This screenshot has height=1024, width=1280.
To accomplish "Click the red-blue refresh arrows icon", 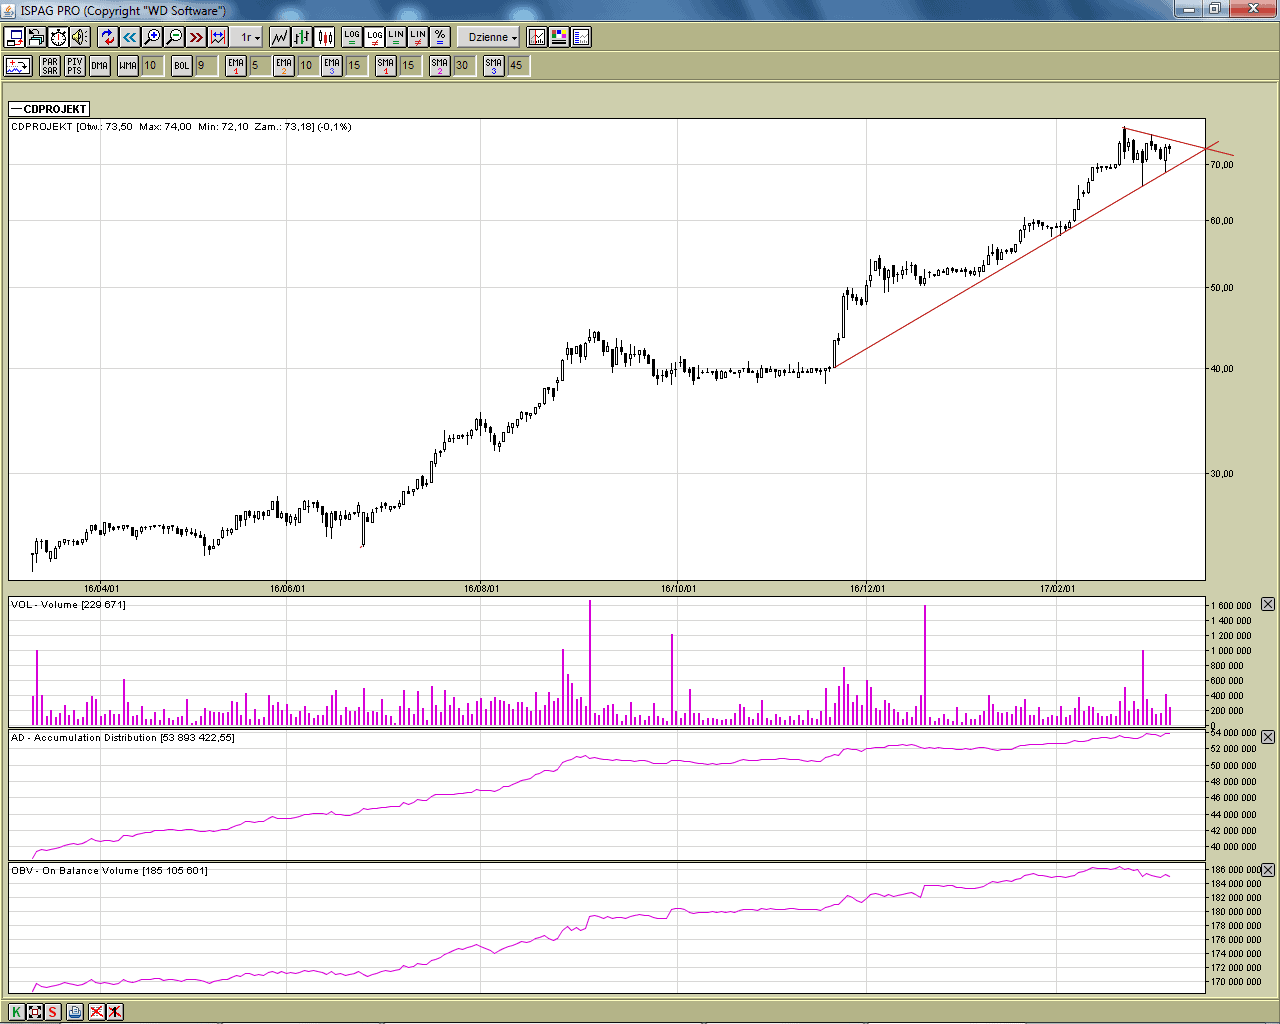I will [108, 37].
